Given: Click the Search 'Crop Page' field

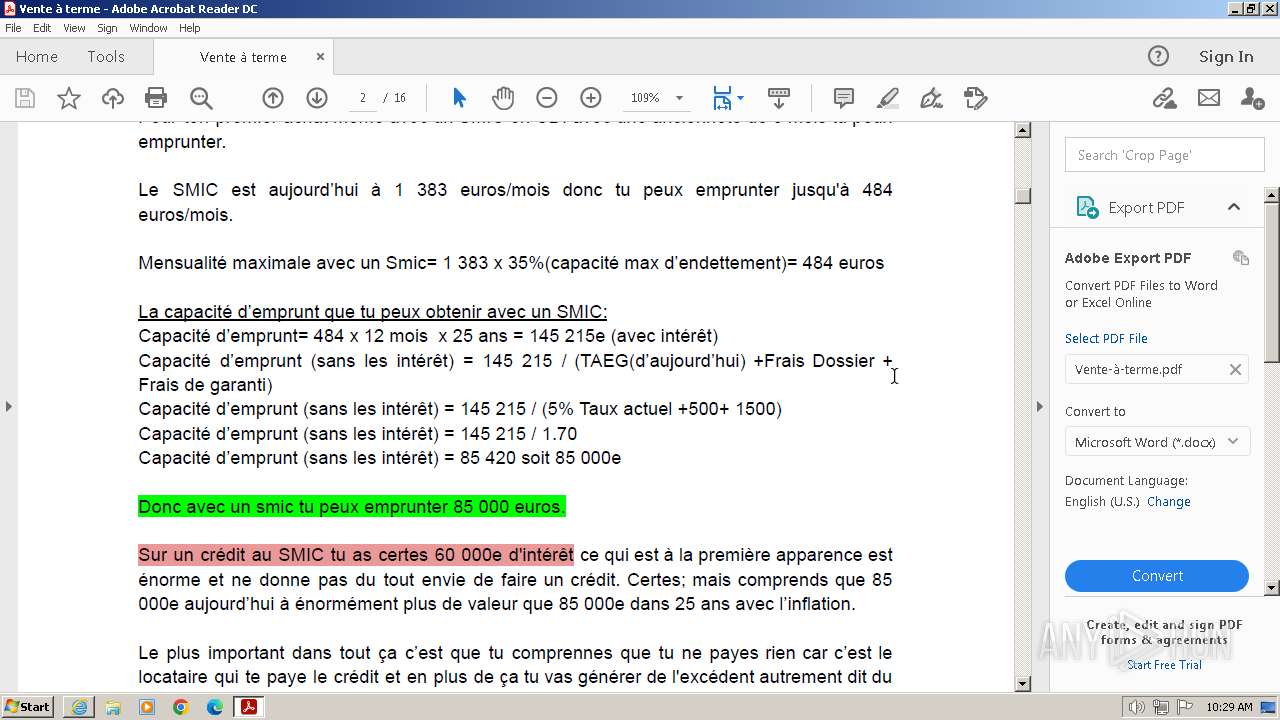Looking at the screenshot, I should [x=1165, y=155].
